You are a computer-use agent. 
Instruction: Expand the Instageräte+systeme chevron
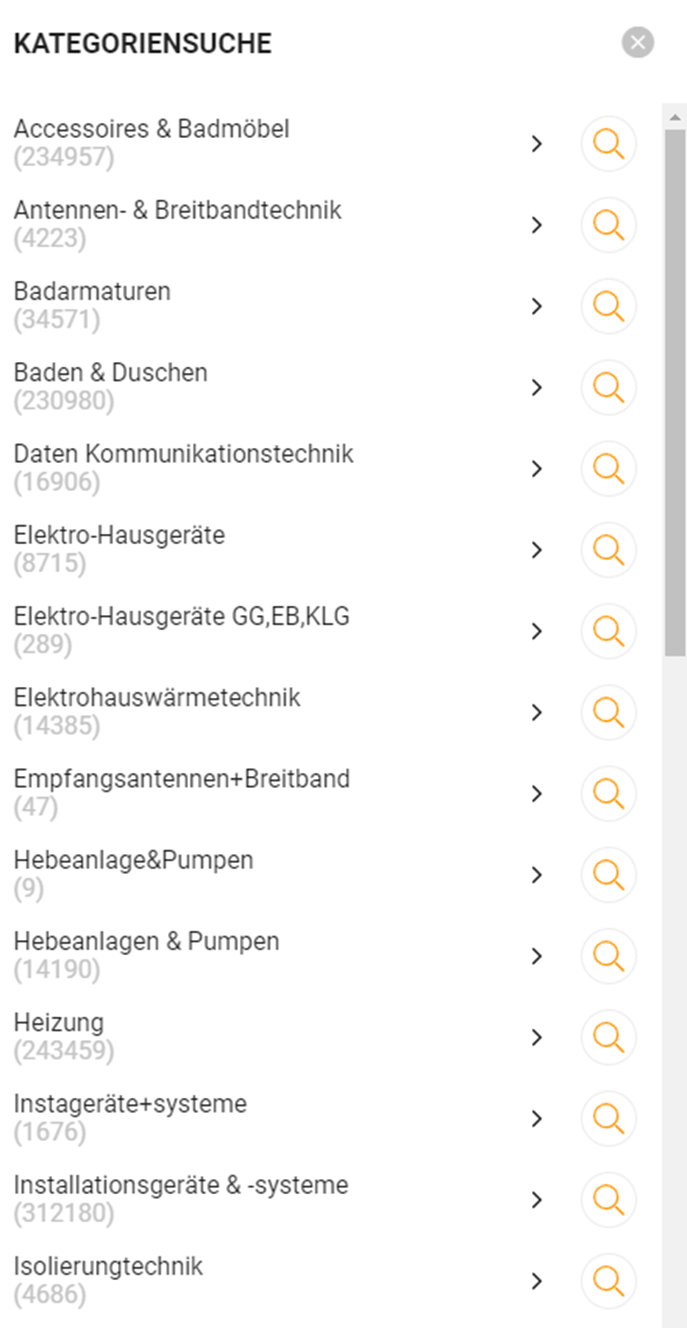pos(537,1118)
